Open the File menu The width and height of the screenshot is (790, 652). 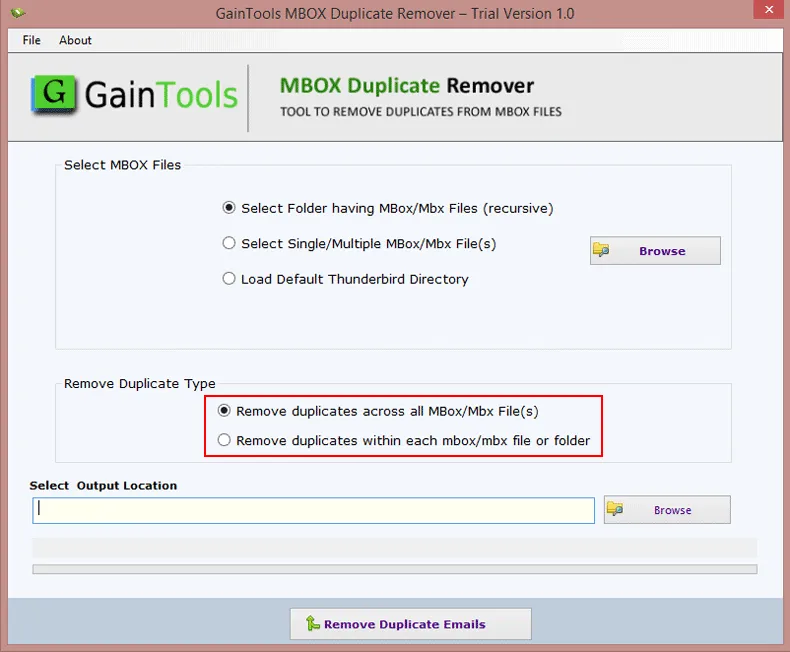tap(32, 40)
